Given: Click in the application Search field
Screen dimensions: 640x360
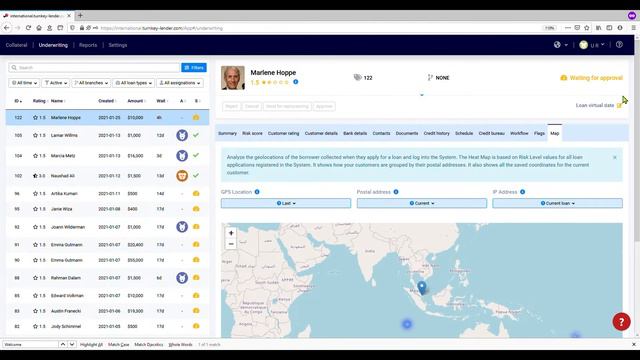Looking at the screenshot, I should (x=94, y=67).
